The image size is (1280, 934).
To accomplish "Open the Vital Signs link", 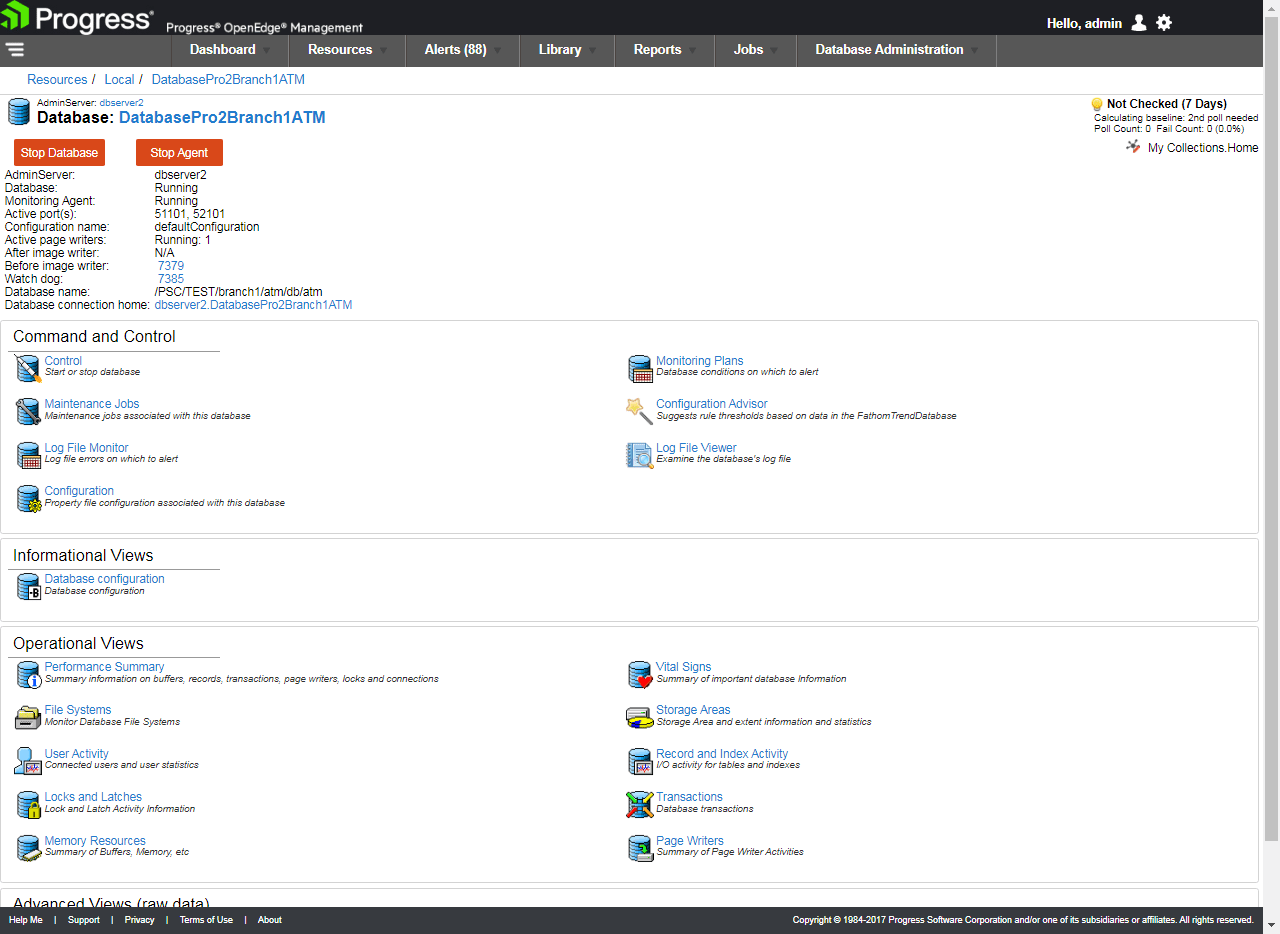I will coord(683,667).
